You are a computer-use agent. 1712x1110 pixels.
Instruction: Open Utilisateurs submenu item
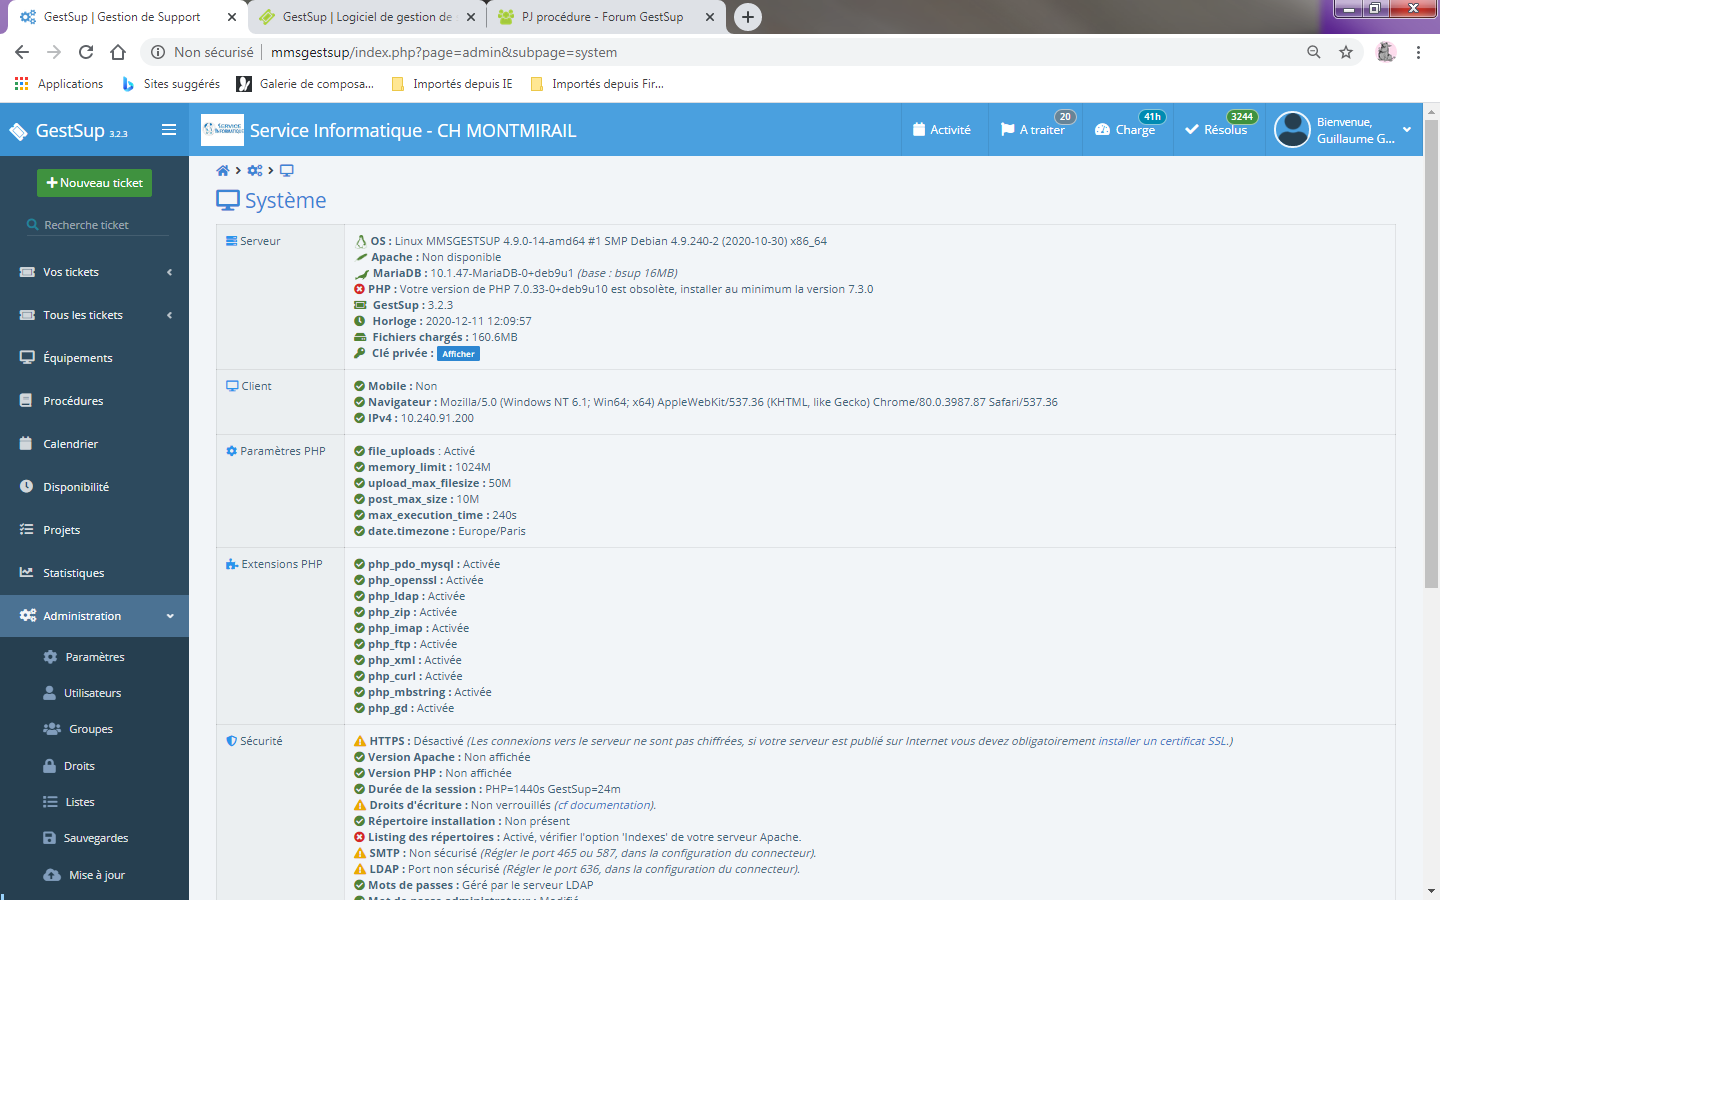click(92, 693)
